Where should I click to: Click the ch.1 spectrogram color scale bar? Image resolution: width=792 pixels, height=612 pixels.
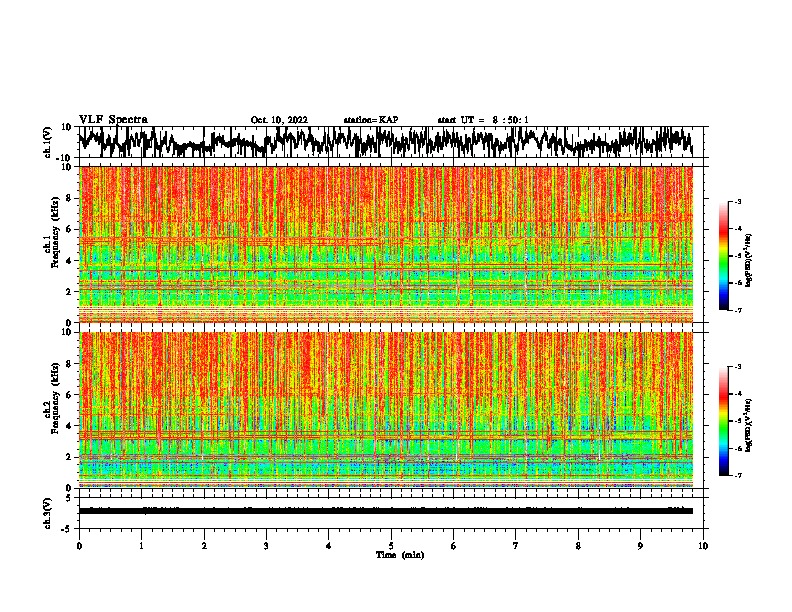[x=724, y=256]
